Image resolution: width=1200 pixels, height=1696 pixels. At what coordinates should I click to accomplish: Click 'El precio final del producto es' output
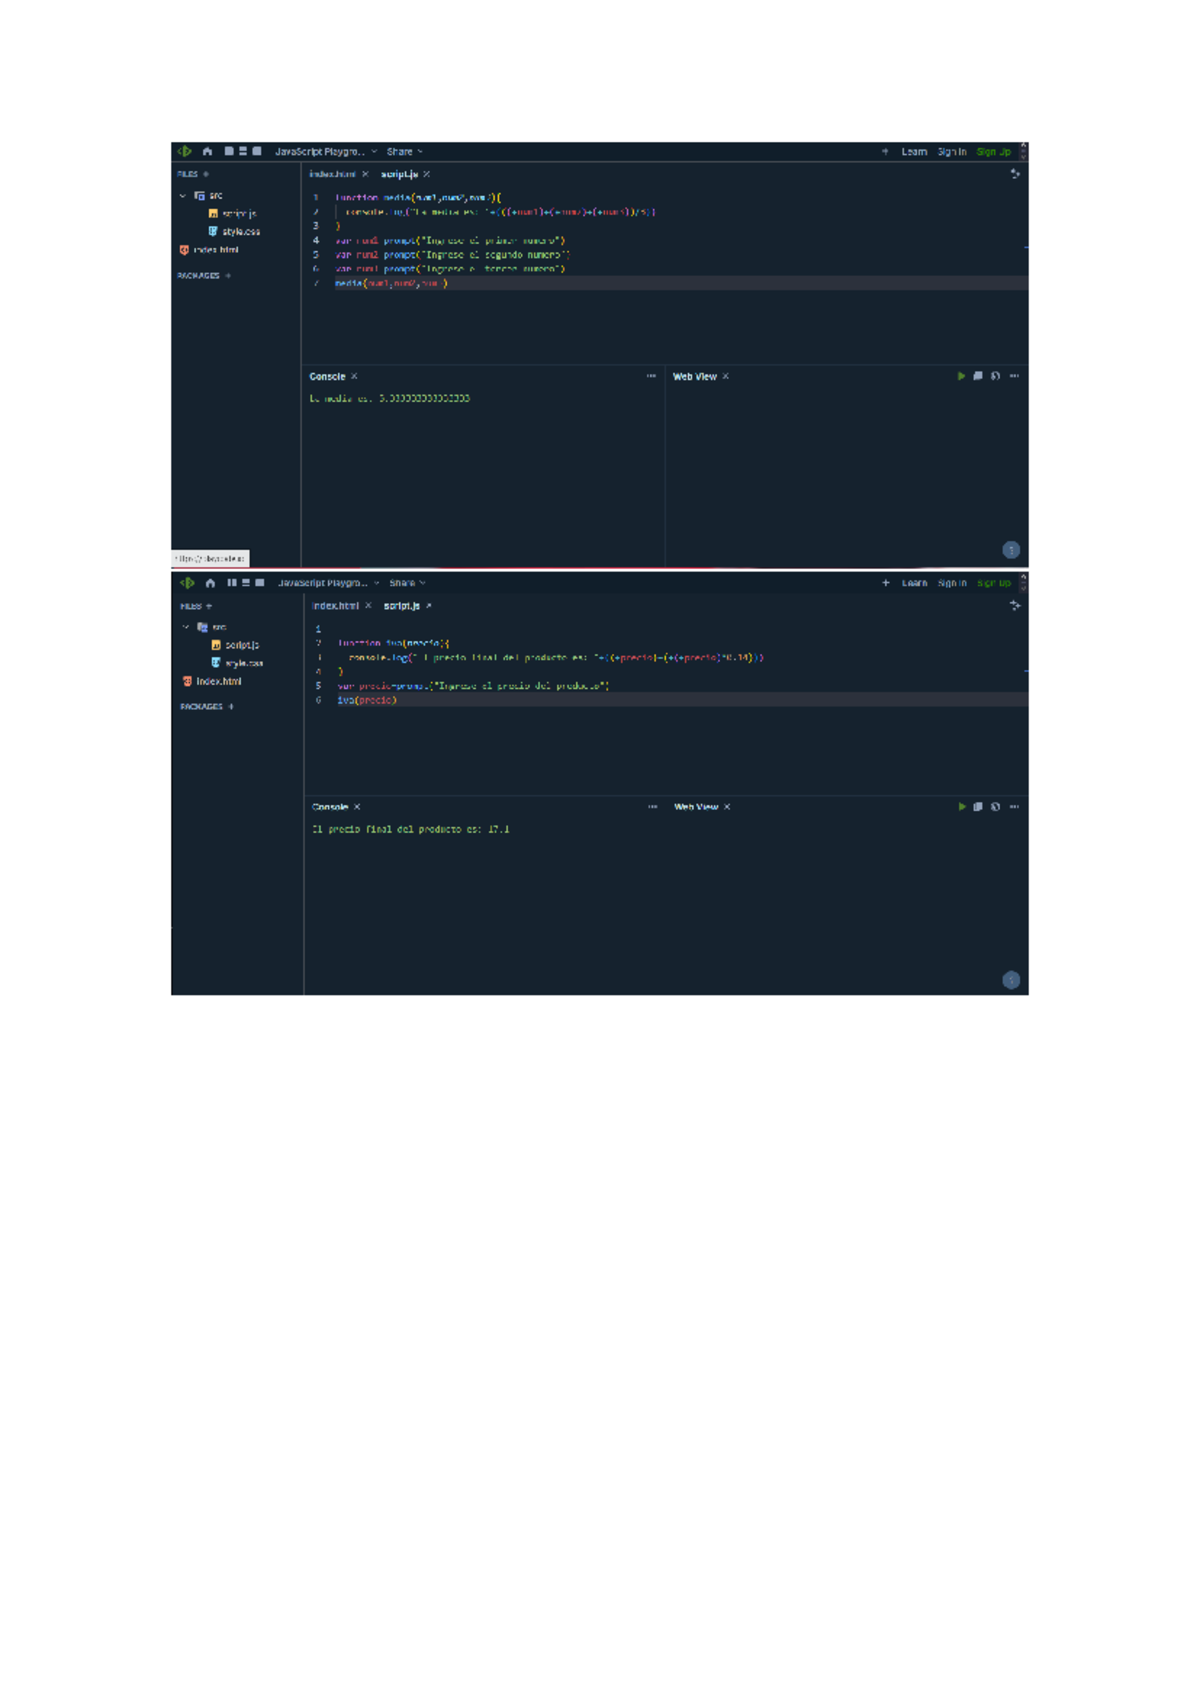coord(411,829)
